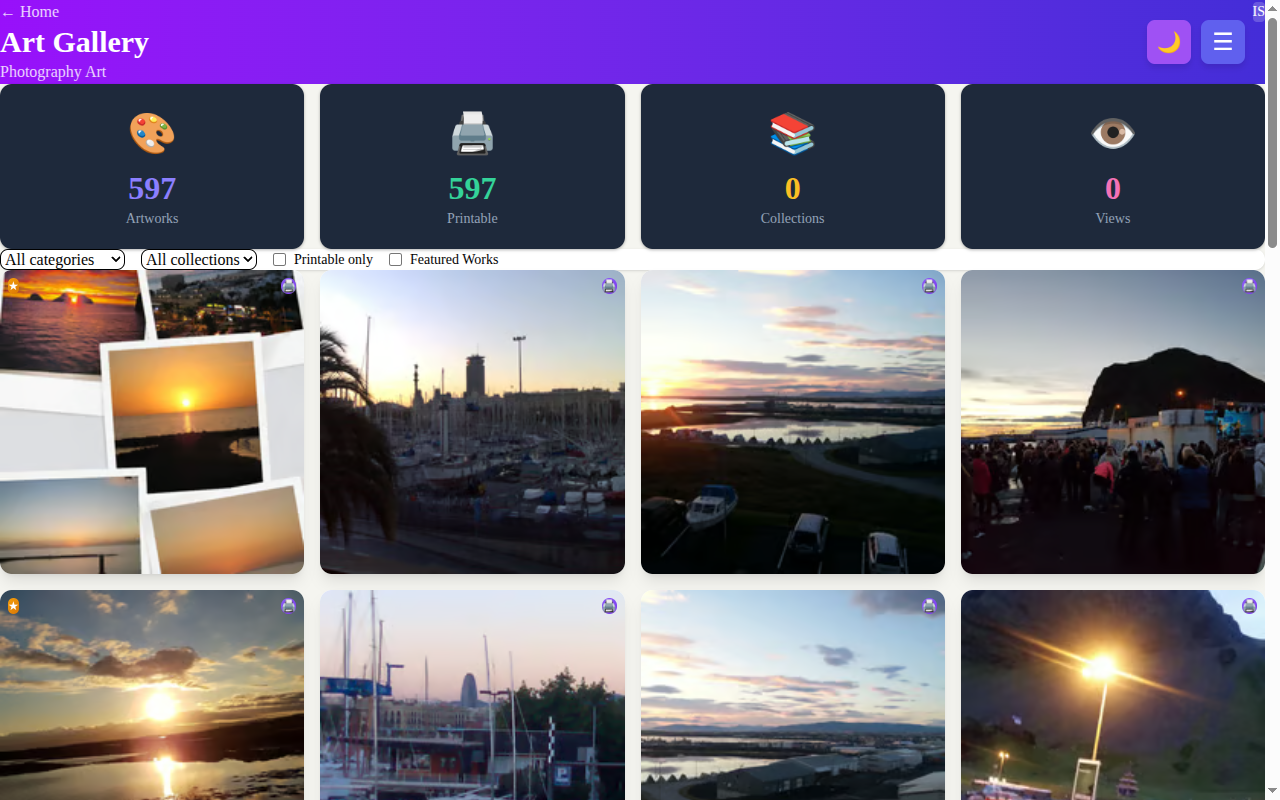Click the printer icon on the street lamp photo
The height and width of the screenshot is (800, 1280).
(1249, 606)
